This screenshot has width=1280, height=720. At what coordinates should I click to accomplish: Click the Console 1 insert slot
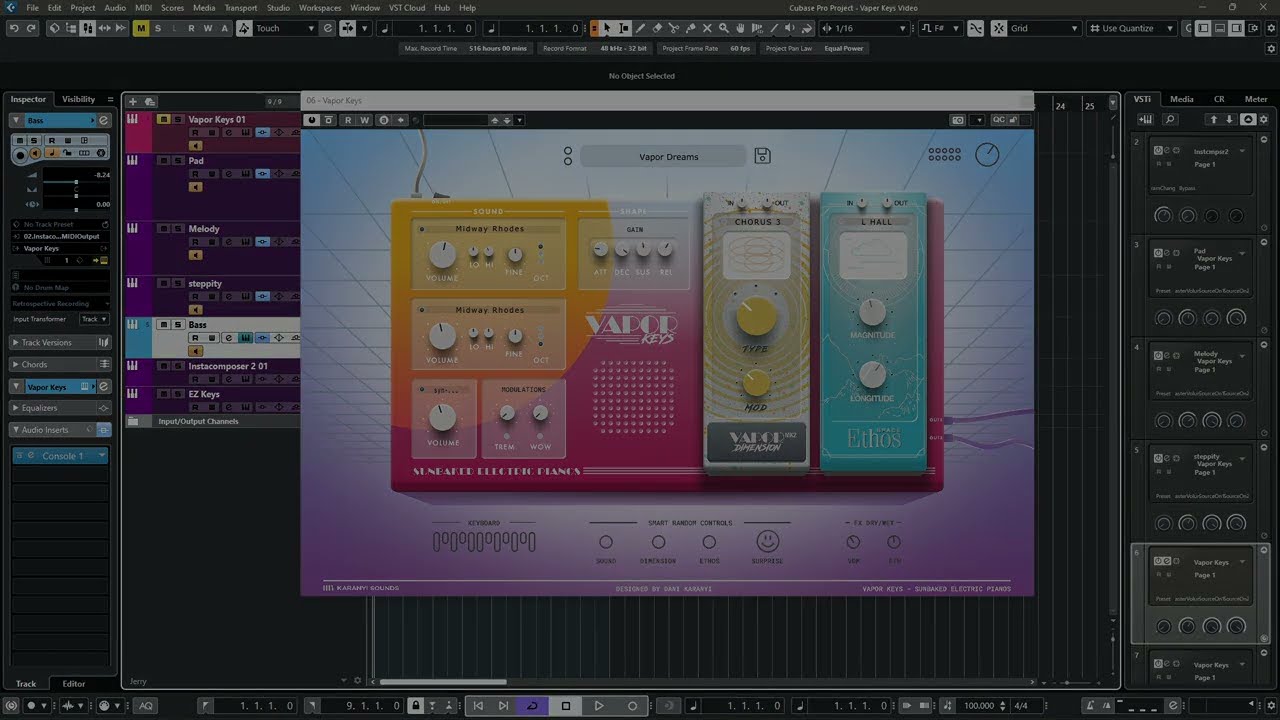[60, 456]
